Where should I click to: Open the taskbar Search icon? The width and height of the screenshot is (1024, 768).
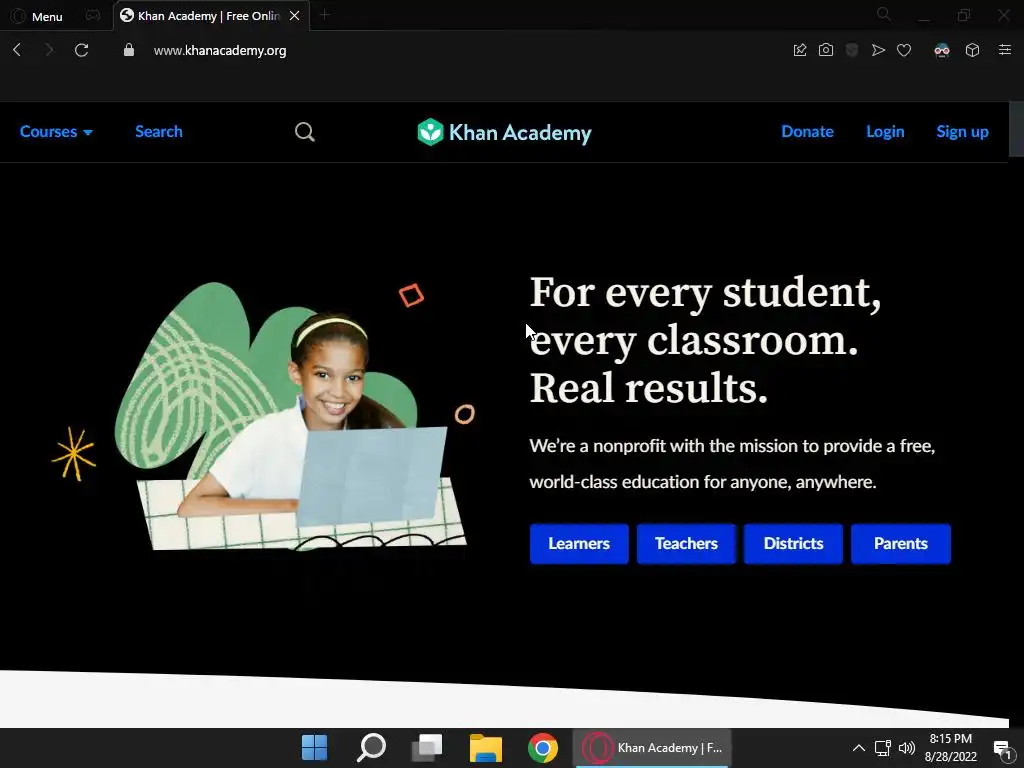[x=371, y=748]
